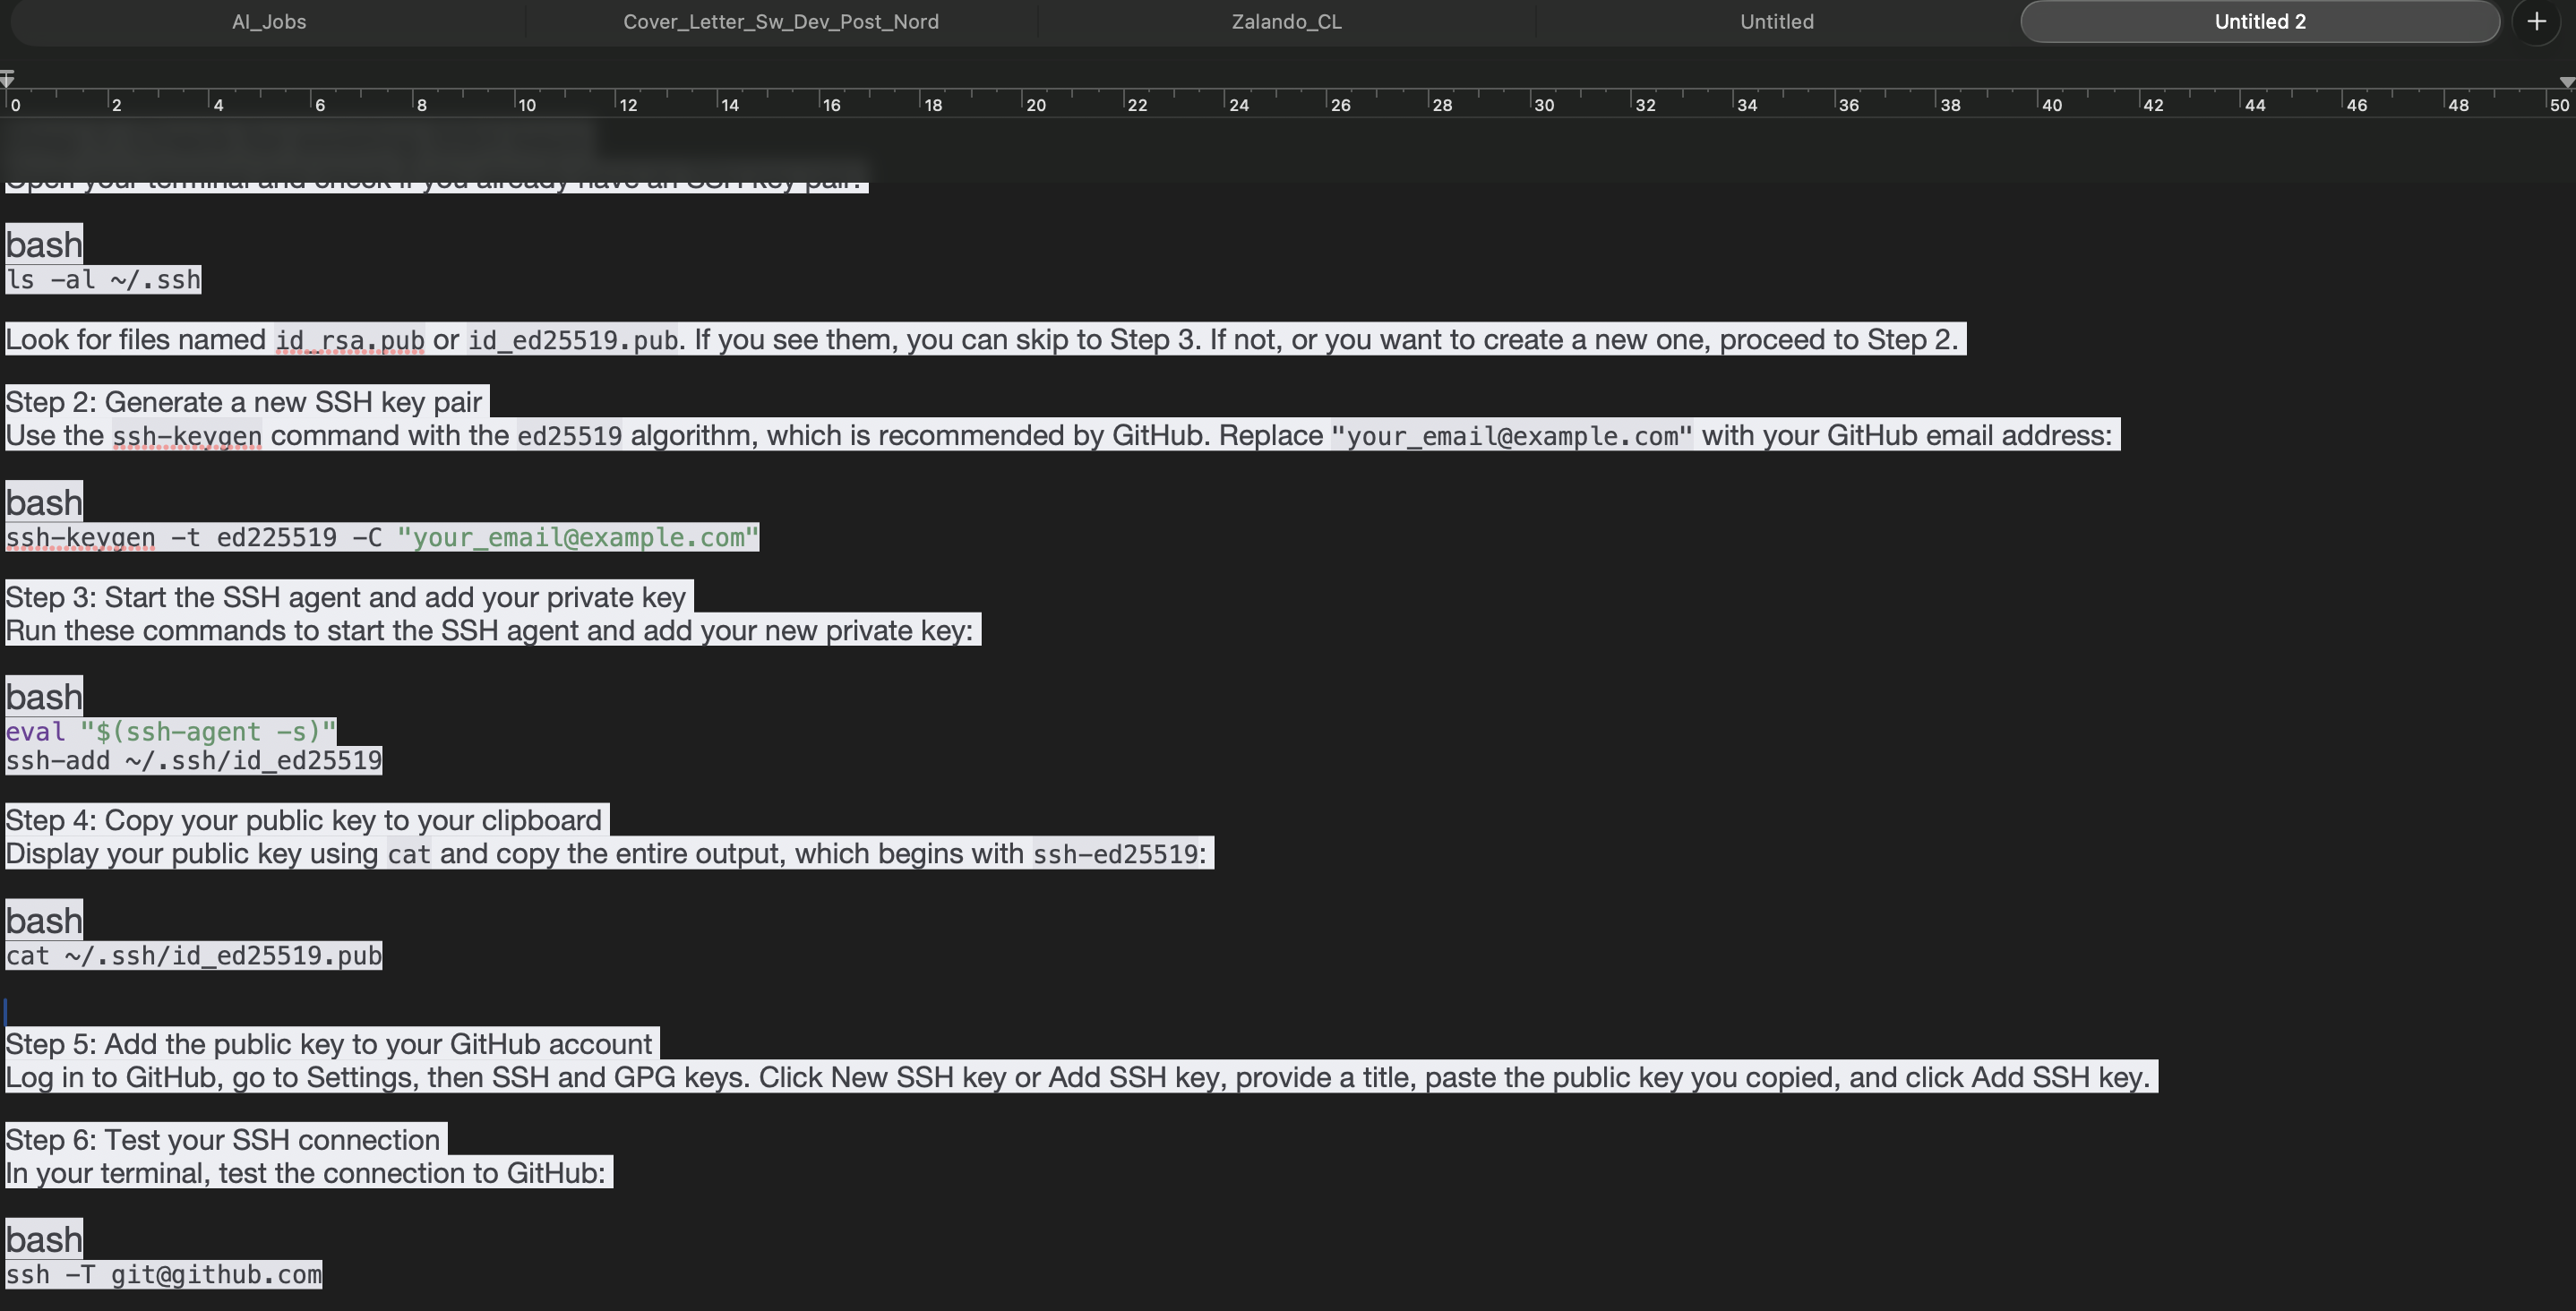The width and height of the screenshot is (2576, 1311).
Task: Click 'cat ~/.ssh/id_ed25519.pub' command line
Action: [194, 956]
